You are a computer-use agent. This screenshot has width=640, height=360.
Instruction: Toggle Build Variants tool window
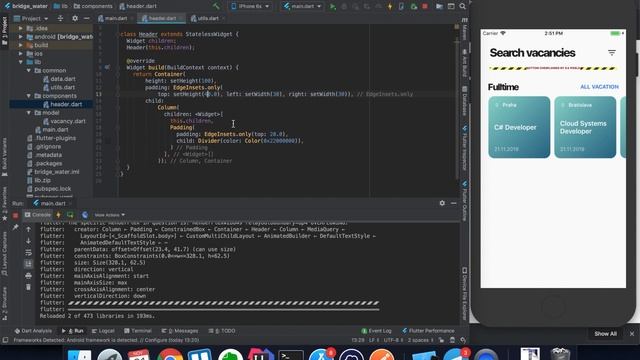pyautogui.click(x=4, y=157)
